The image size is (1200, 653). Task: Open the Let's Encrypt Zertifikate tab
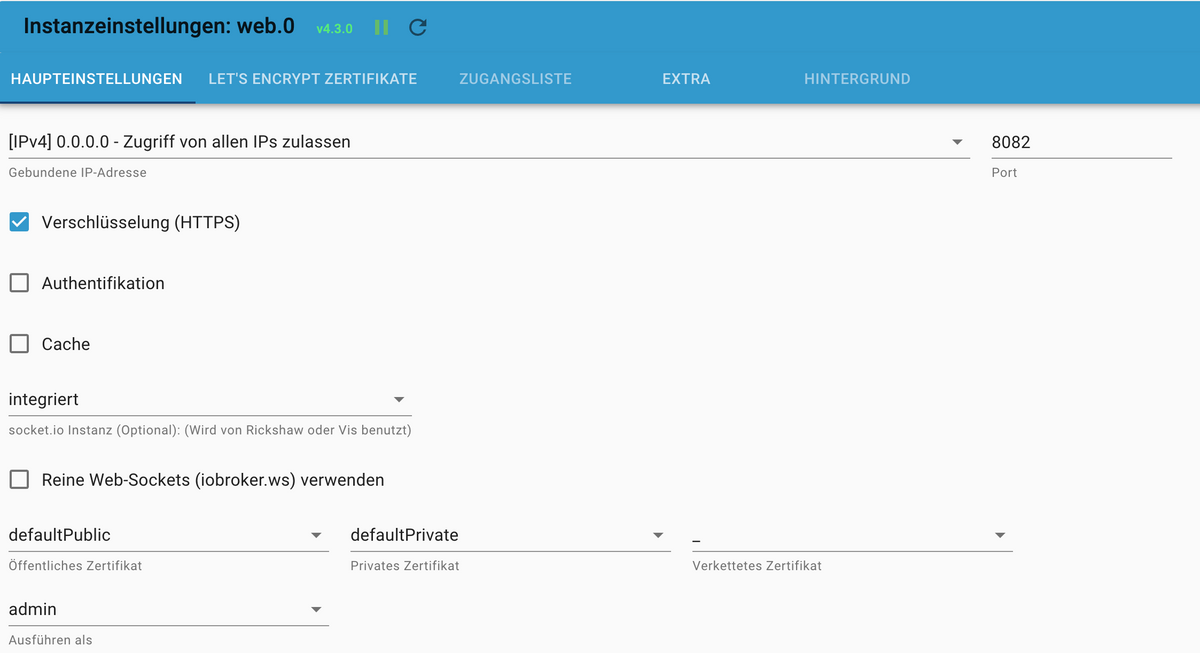tap(312, 78)
